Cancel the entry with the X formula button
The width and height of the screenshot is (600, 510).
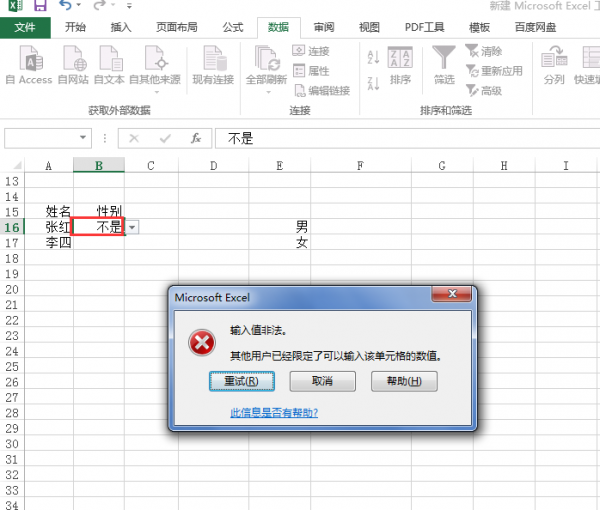coord(134,138)
